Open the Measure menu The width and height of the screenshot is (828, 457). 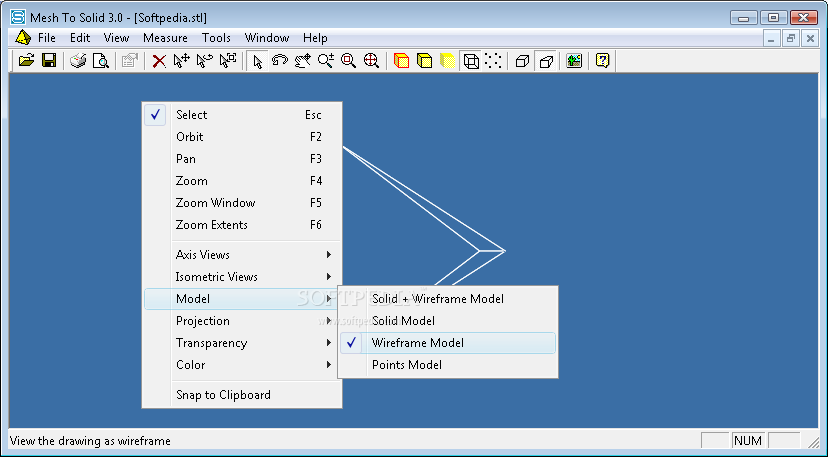pyautogui.click(x=165, y=38)
